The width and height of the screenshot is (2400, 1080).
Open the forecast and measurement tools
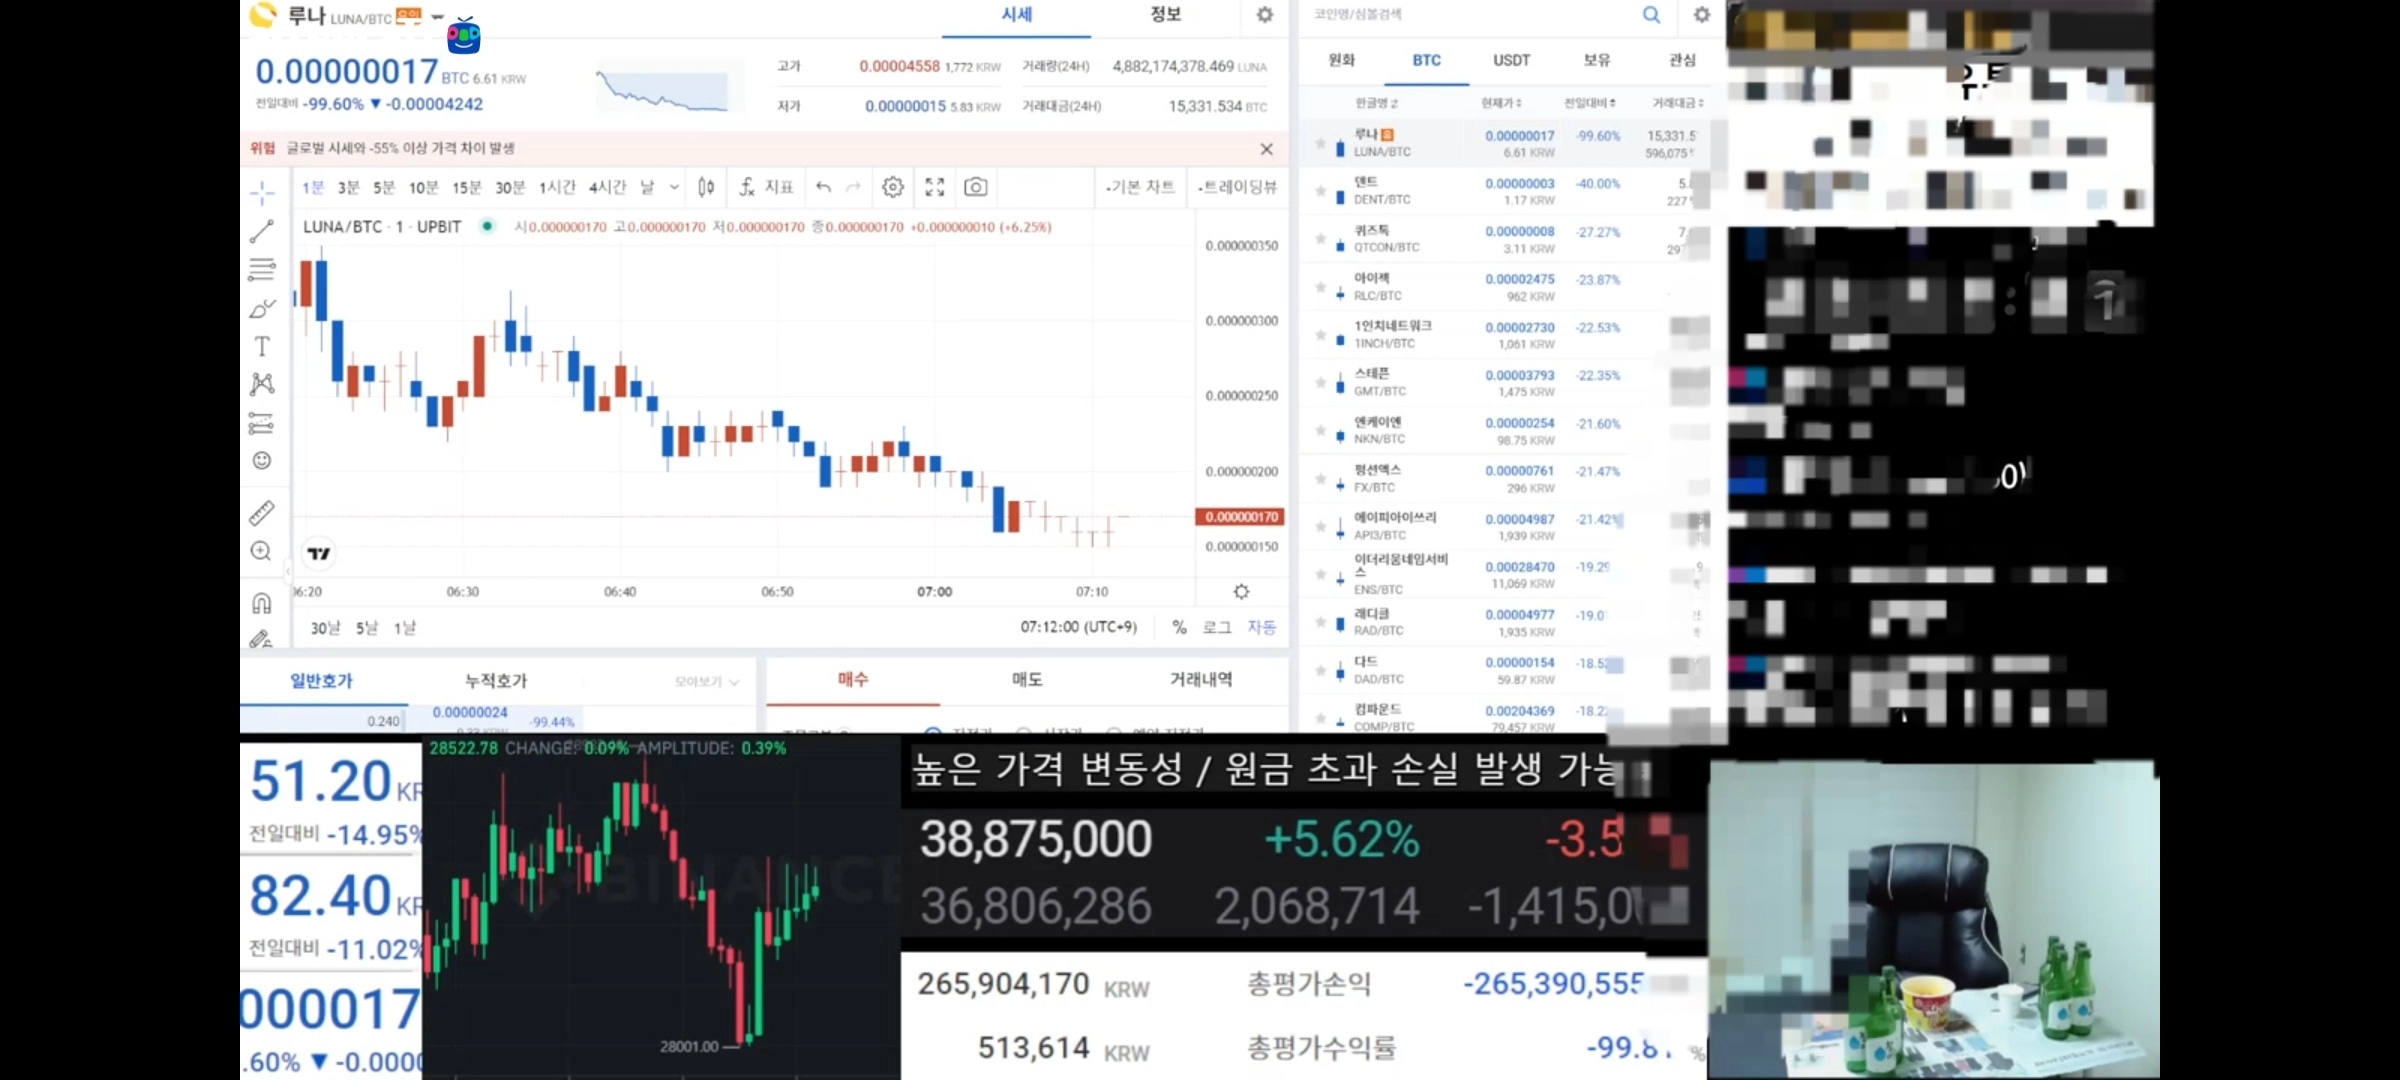[262, 423]
